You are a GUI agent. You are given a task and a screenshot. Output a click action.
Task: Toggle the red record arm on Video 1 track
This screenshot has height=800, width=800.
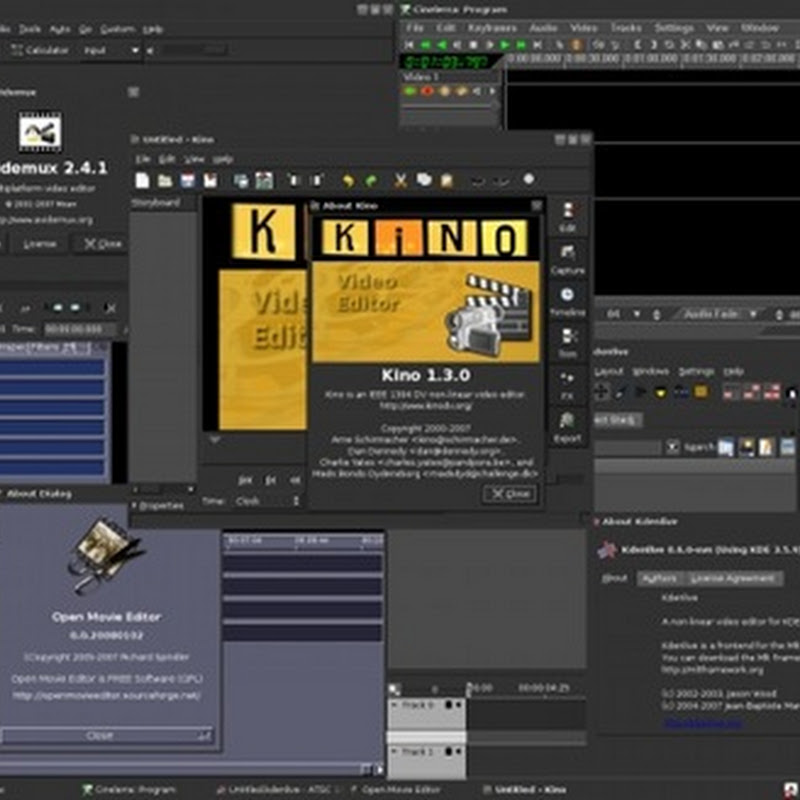coord(427,91)
